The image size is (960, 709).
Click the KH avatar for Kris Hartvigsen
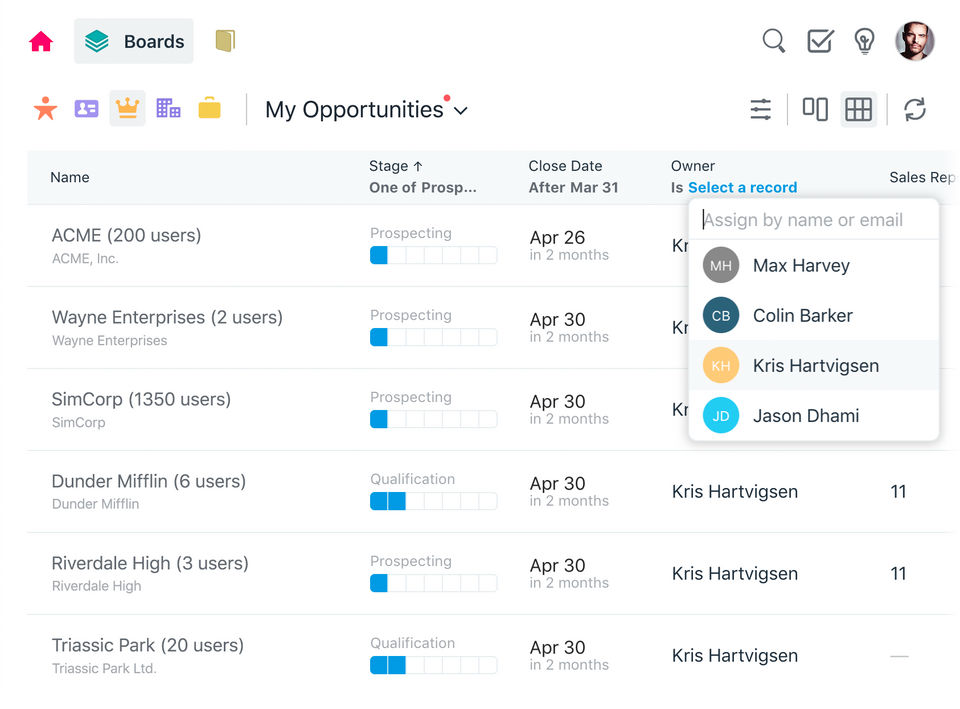click(x=721, y=366)
